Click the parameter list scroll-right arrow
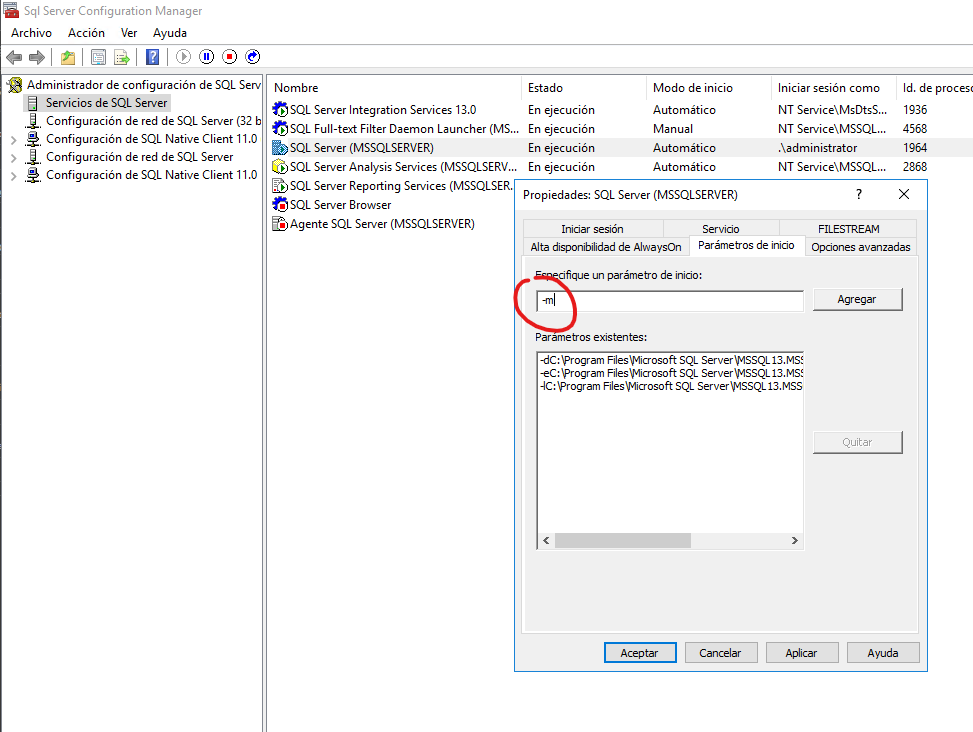 [x=794, y=540]
